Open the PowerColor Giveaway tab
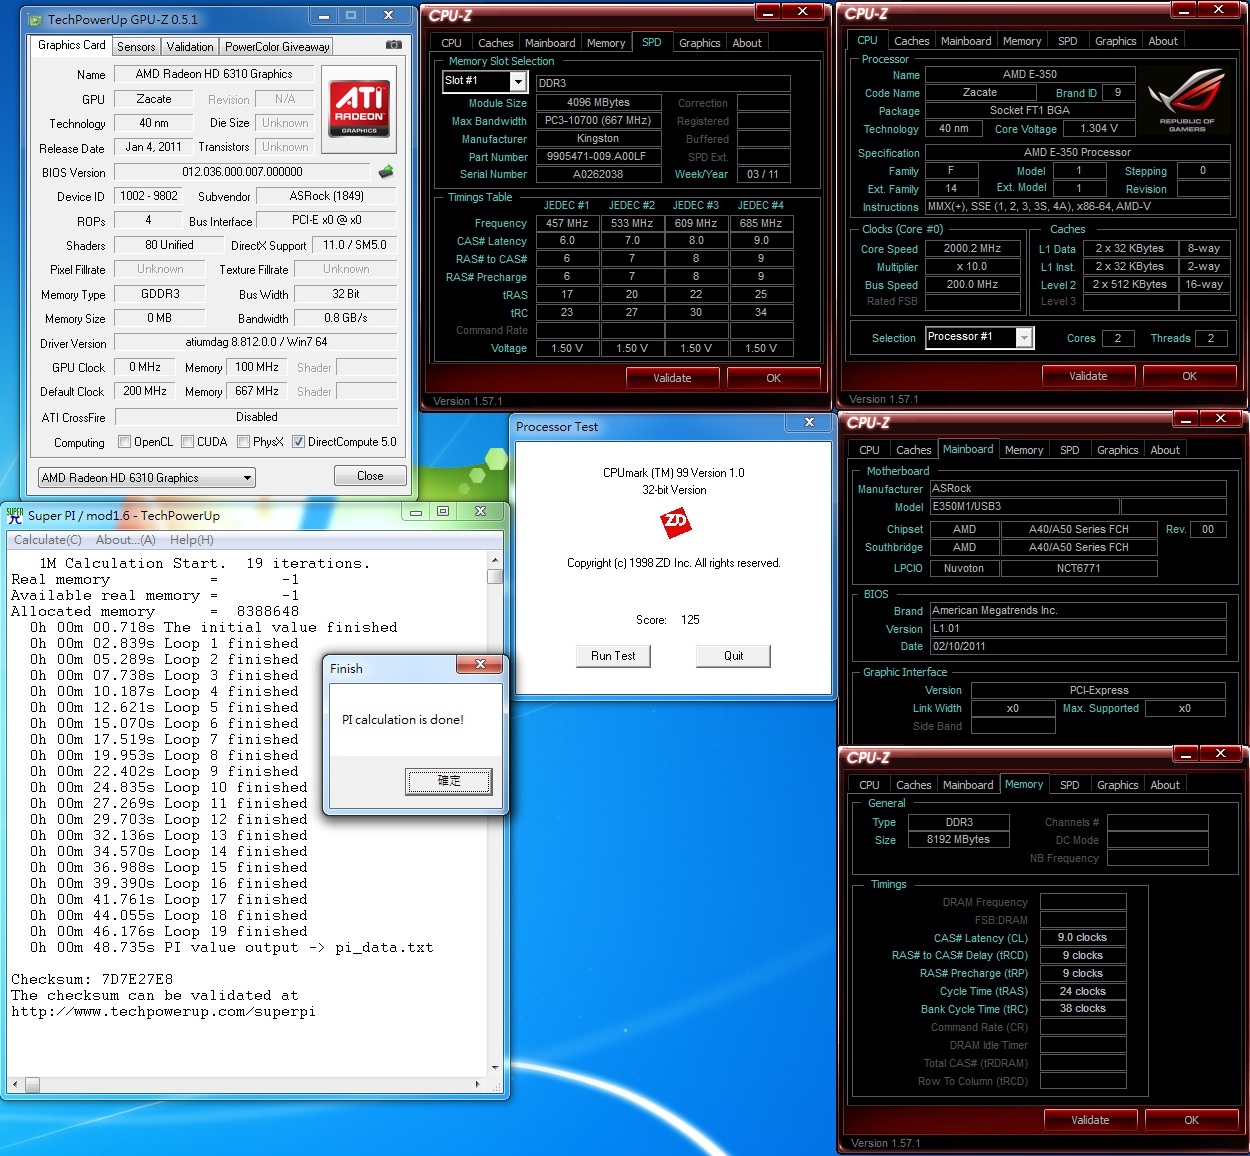The image size is (1250, 1156). coord(277,47)
